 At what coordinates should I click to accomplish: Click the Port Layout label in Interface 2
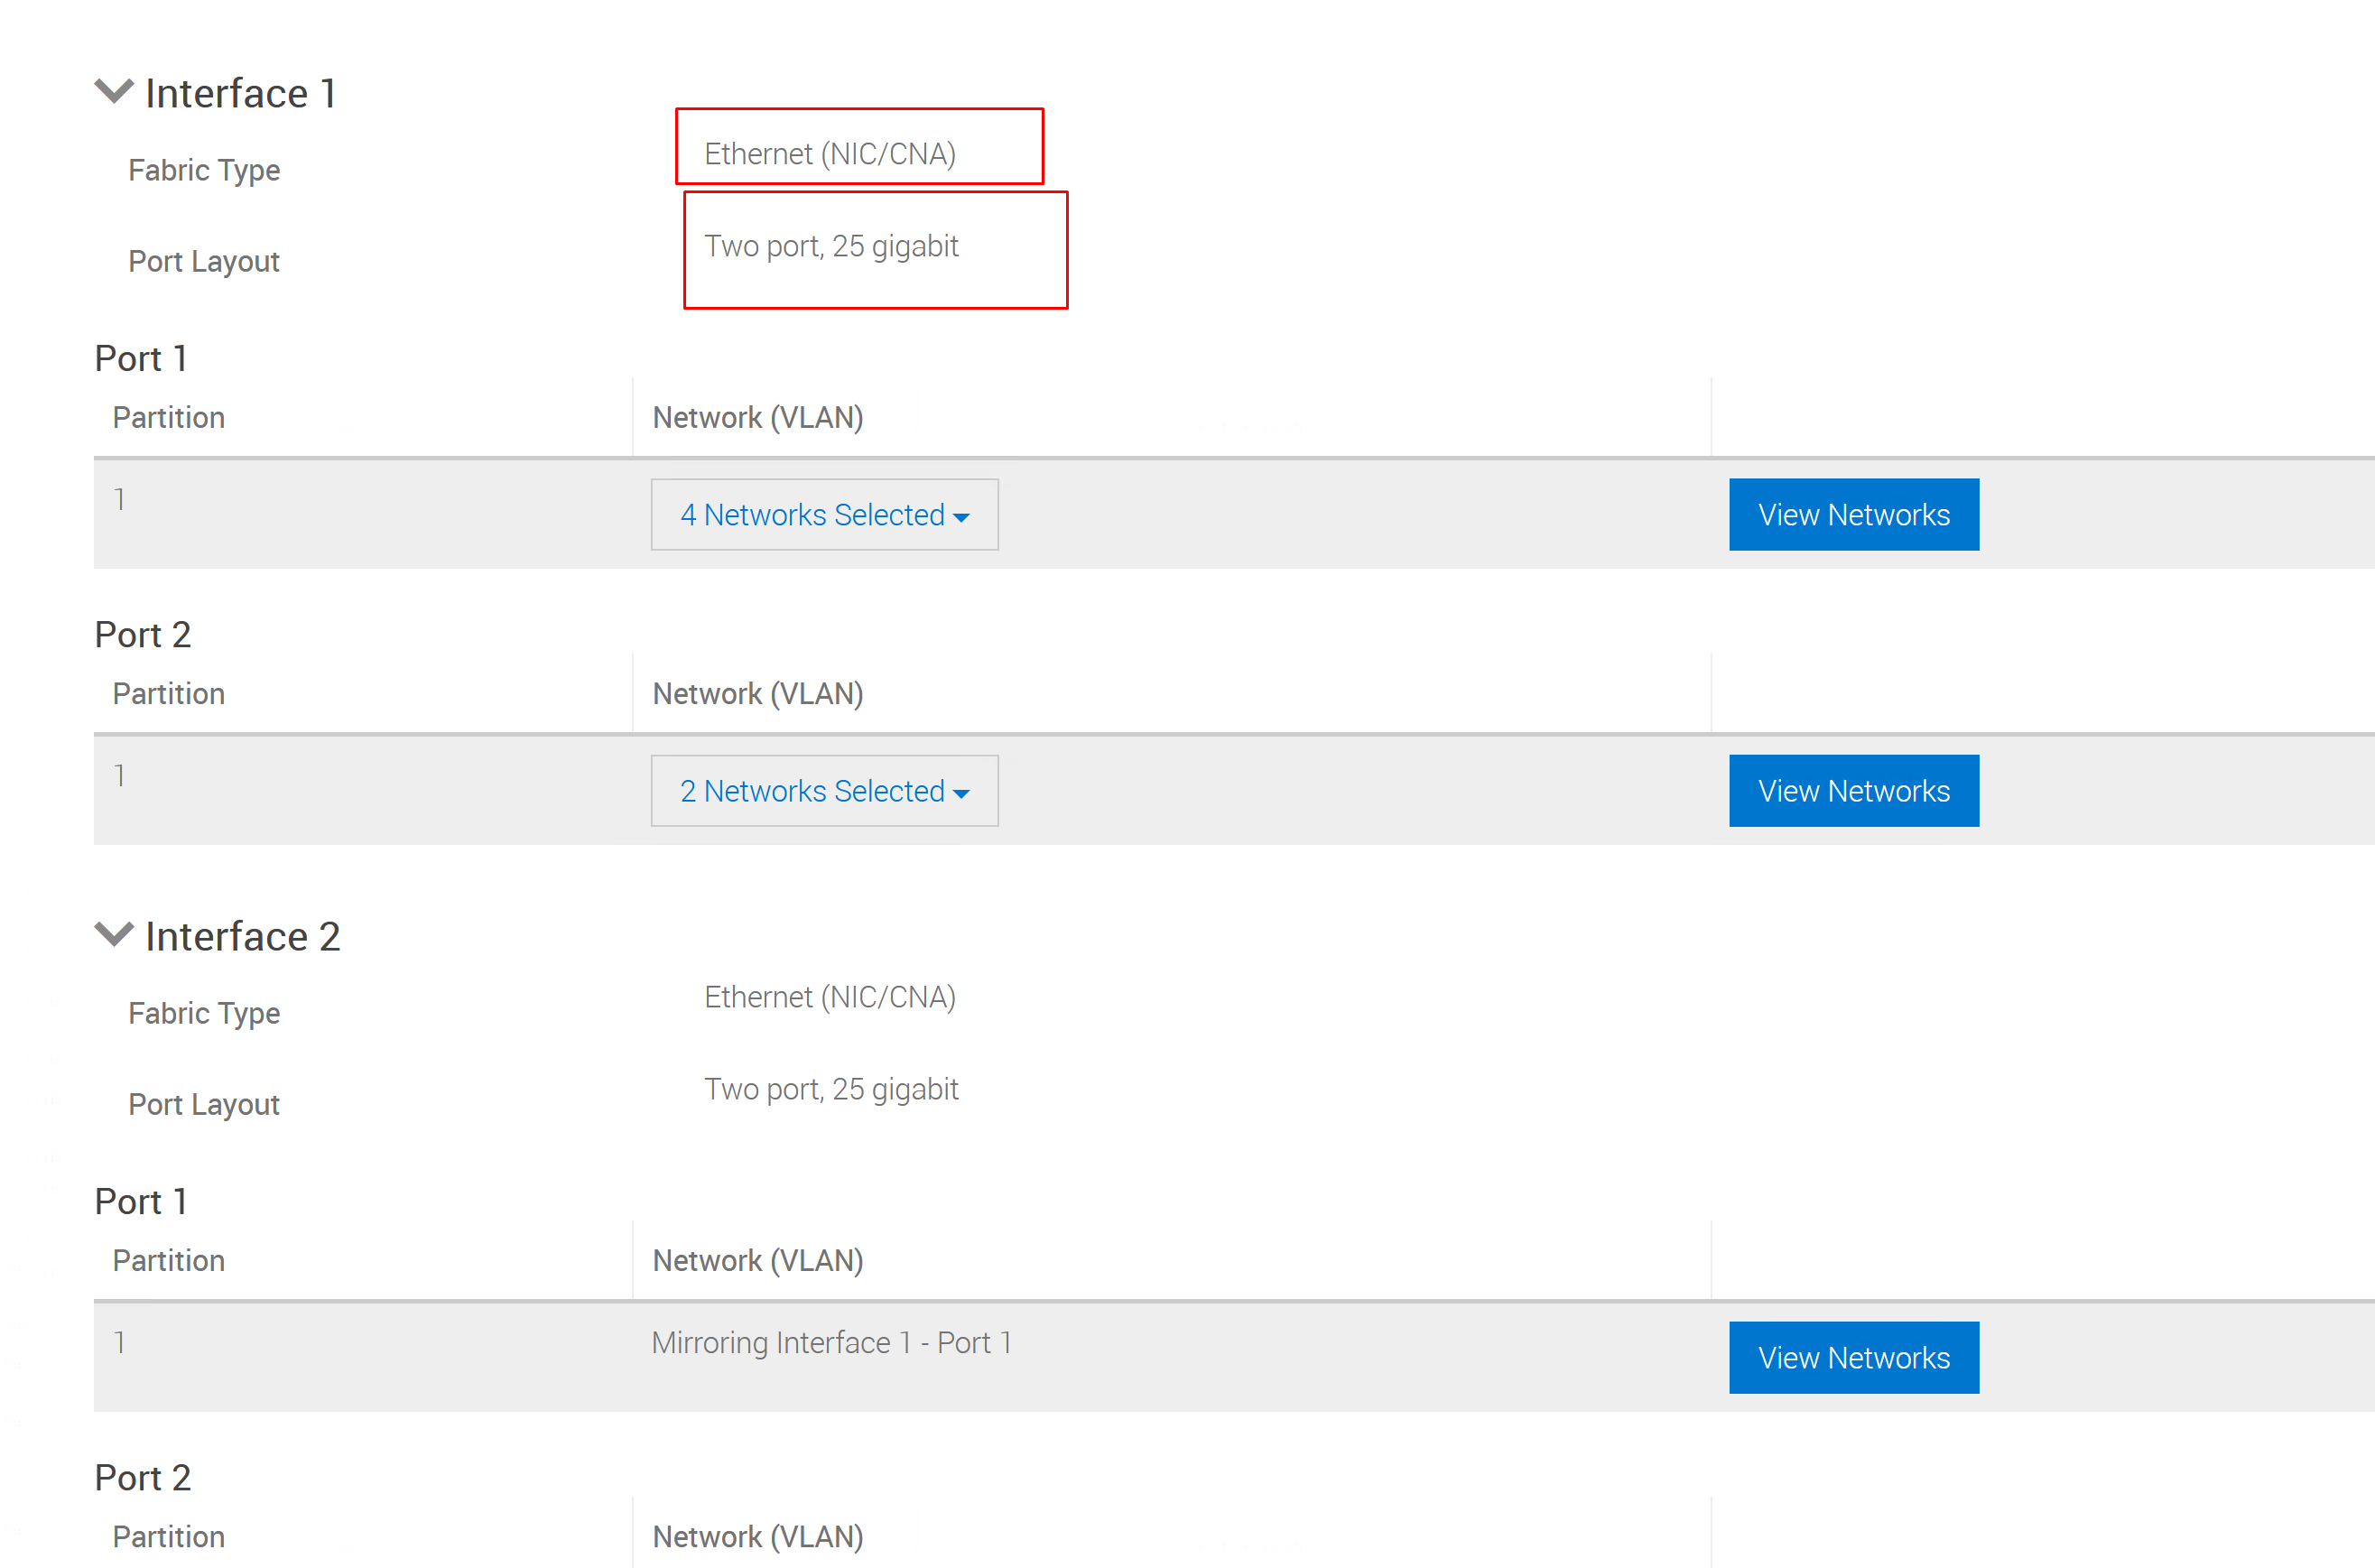(x=204, y=1105)
